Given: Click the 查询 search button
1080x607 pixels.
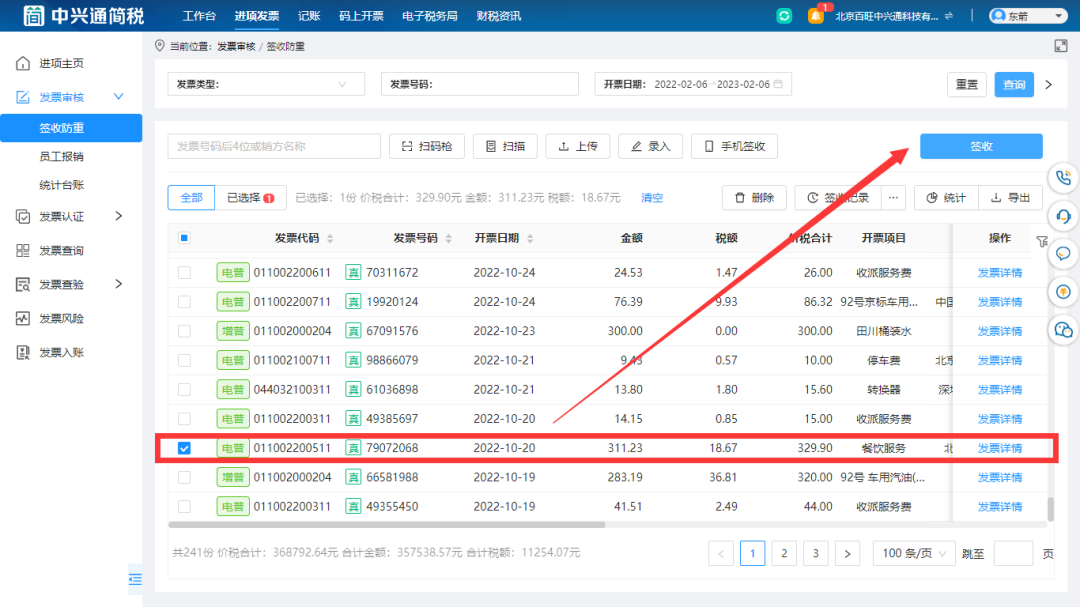Looking at the screenshot, I should click(x=1014, y=85).
